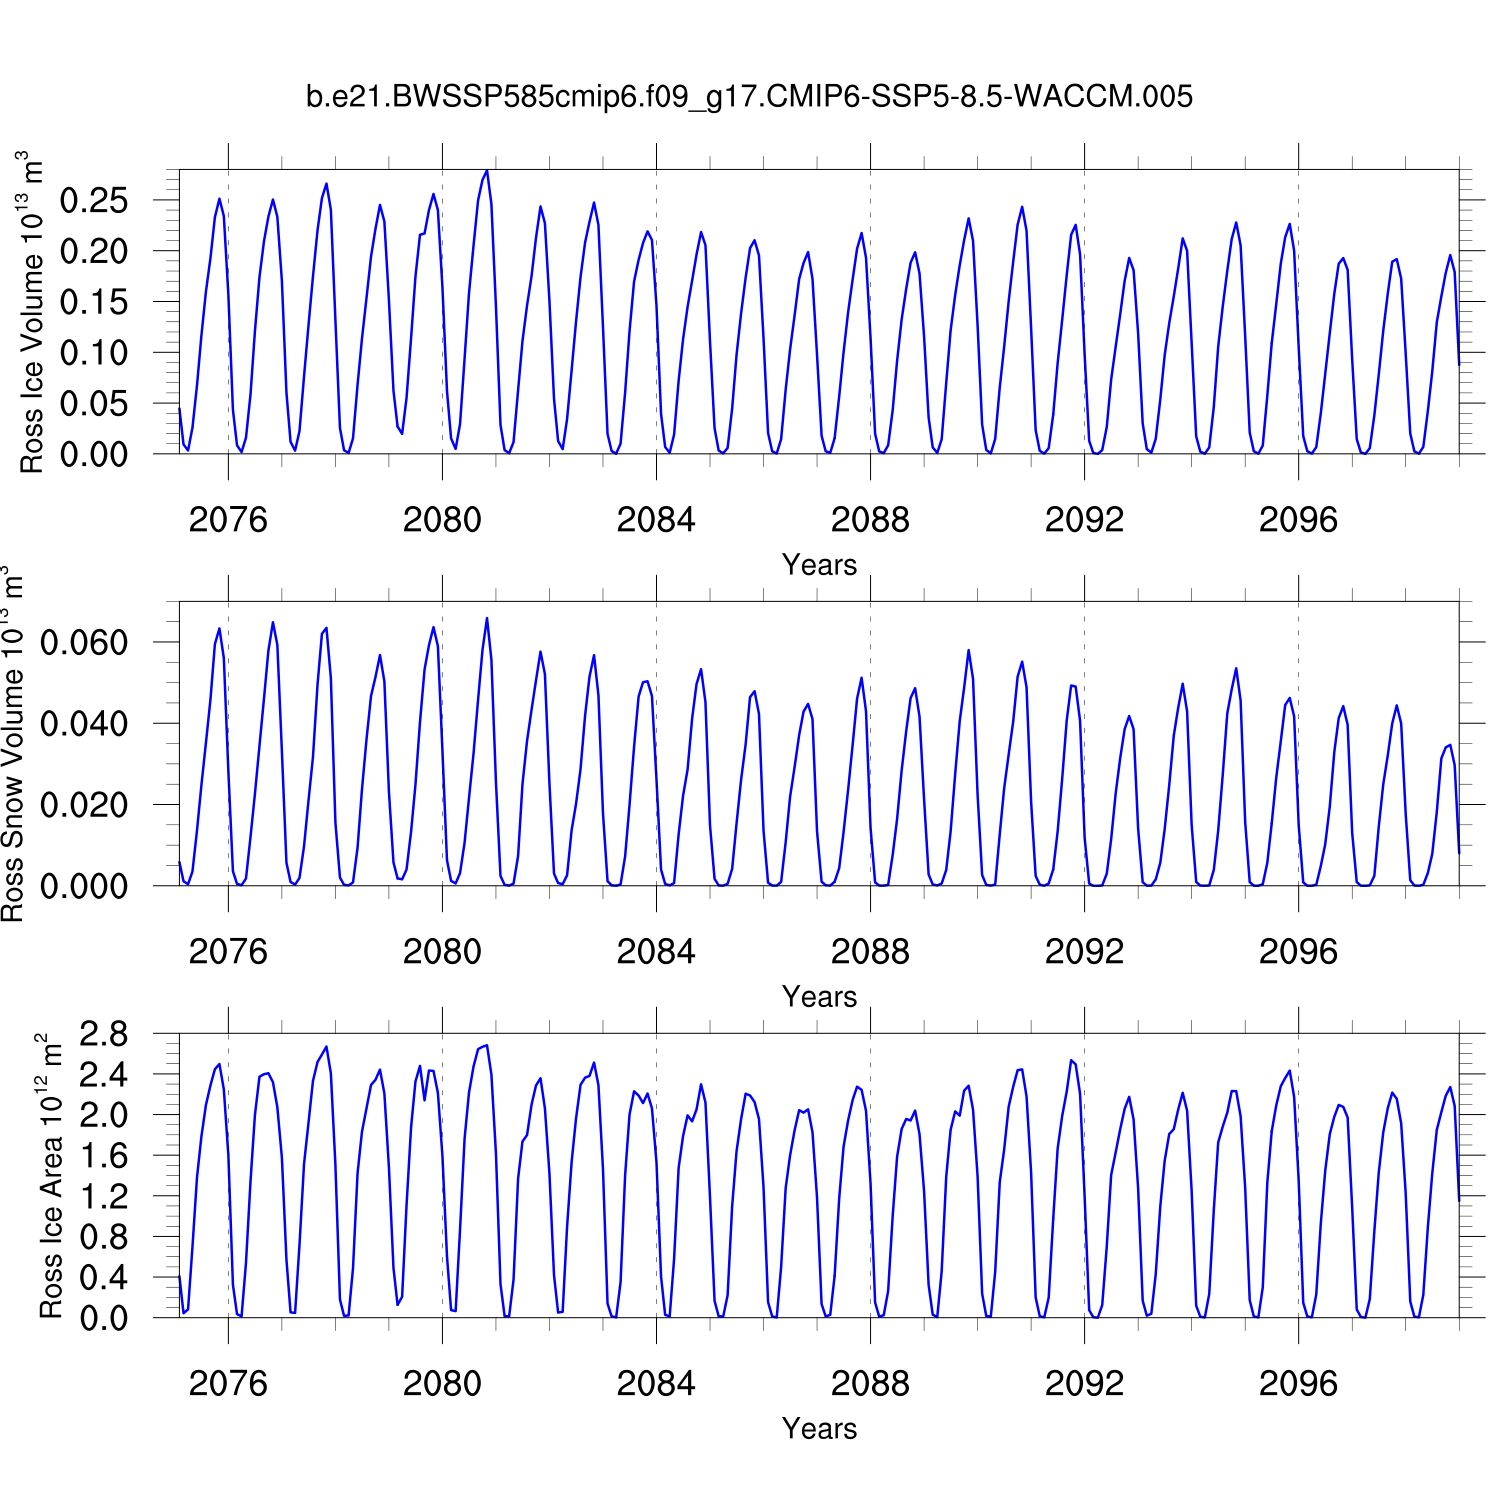Select the 2092 tick label under the middle panel
Image resolution: width=1500 pixels, height=1500 pixels.
(x=1084, y=952)
